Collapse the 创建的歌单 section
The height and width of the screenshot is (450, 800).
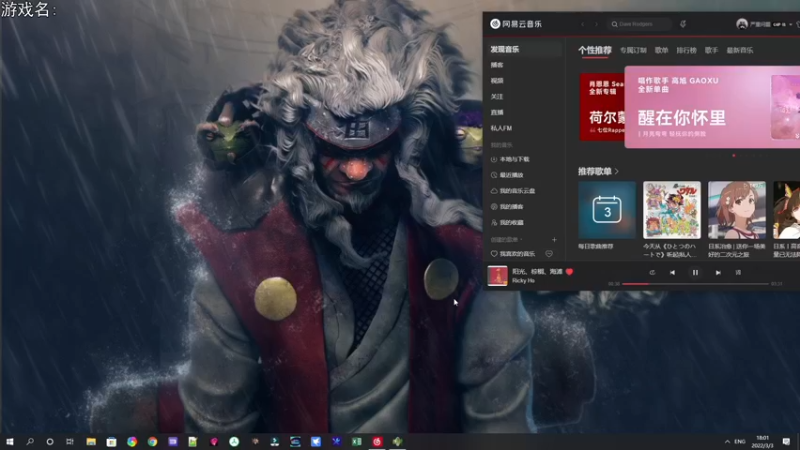(x=507, y=239)
